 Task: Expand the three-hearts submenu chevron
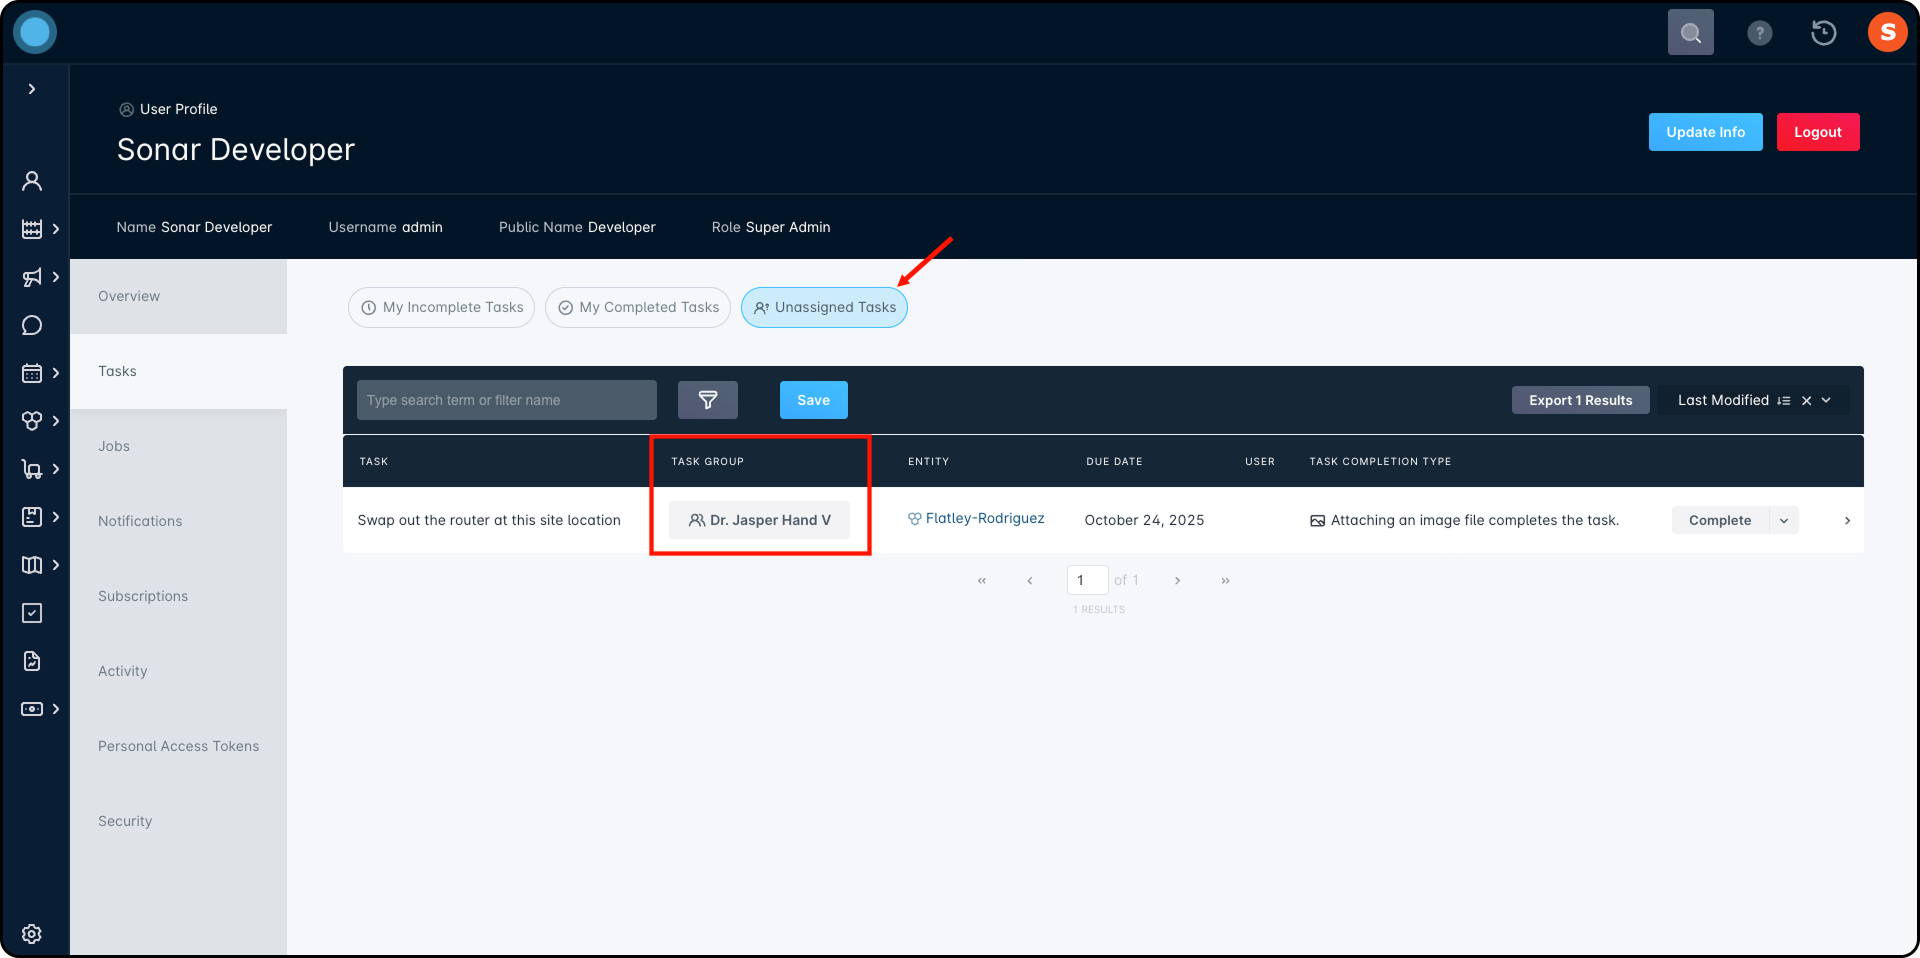pos(56,421)
